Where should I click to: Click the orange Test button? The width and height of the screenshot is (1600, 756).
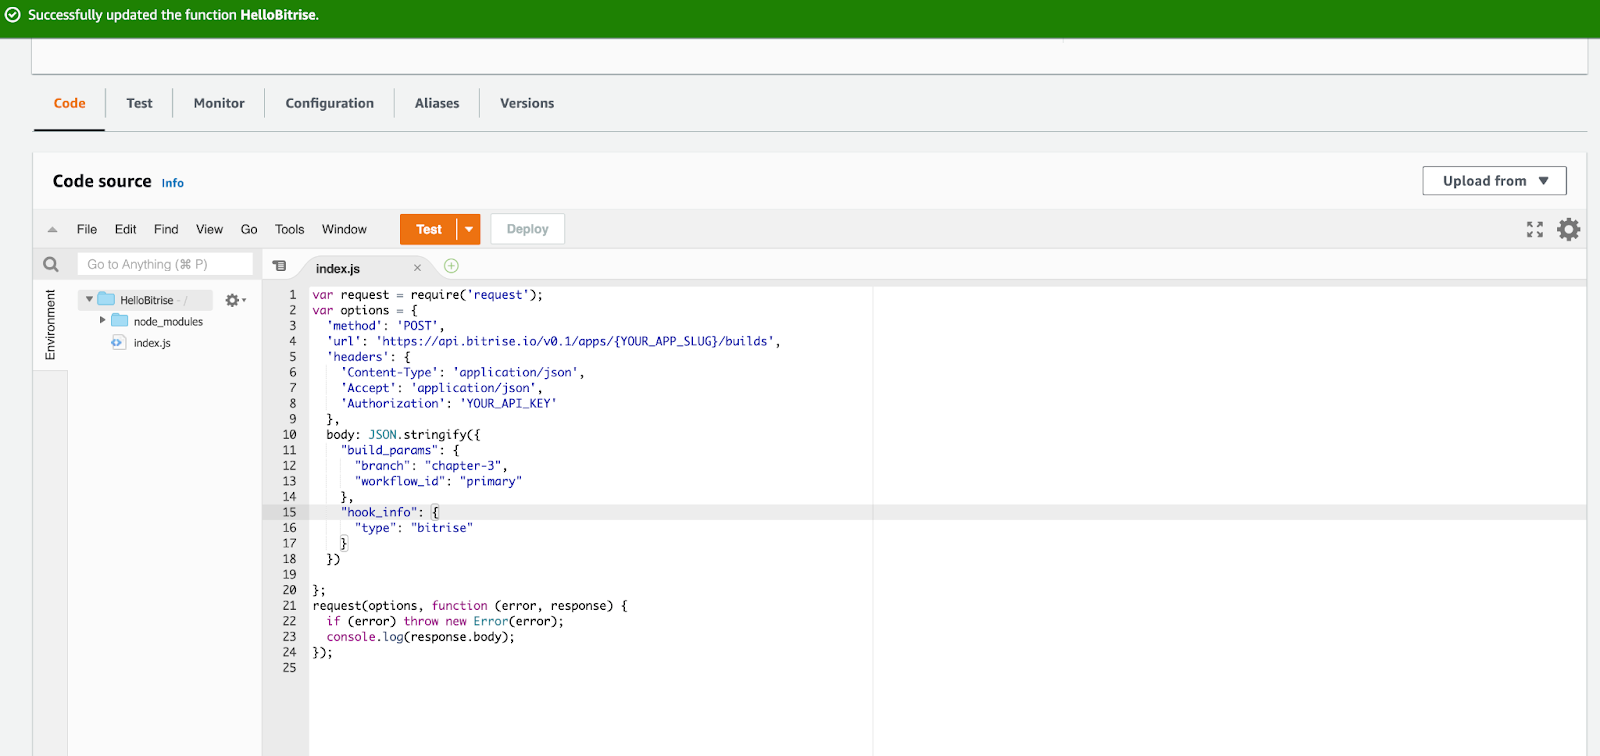click(x=429, y=229)
